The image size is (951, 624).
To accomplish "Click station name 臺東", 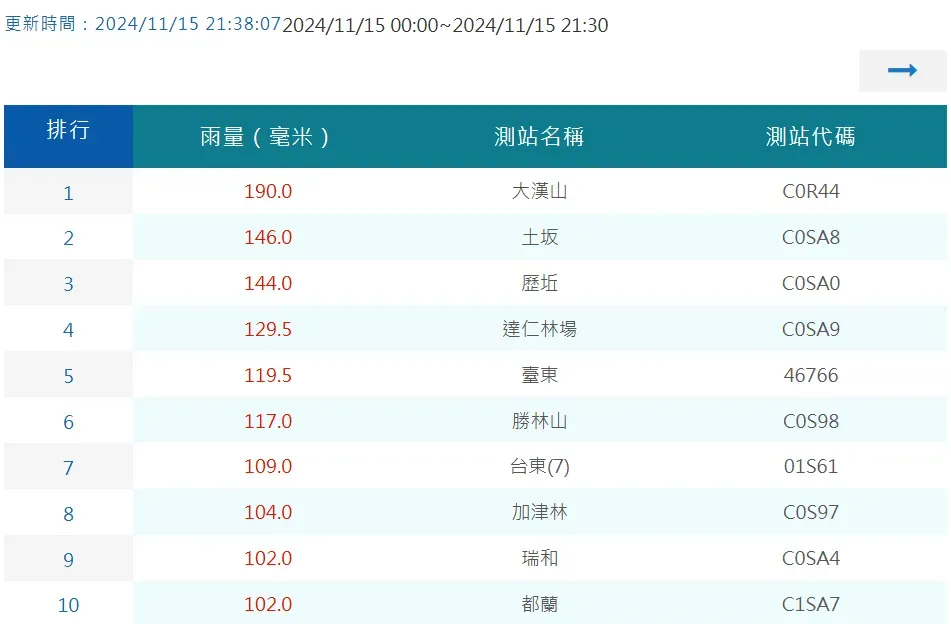I will (539, 375).
